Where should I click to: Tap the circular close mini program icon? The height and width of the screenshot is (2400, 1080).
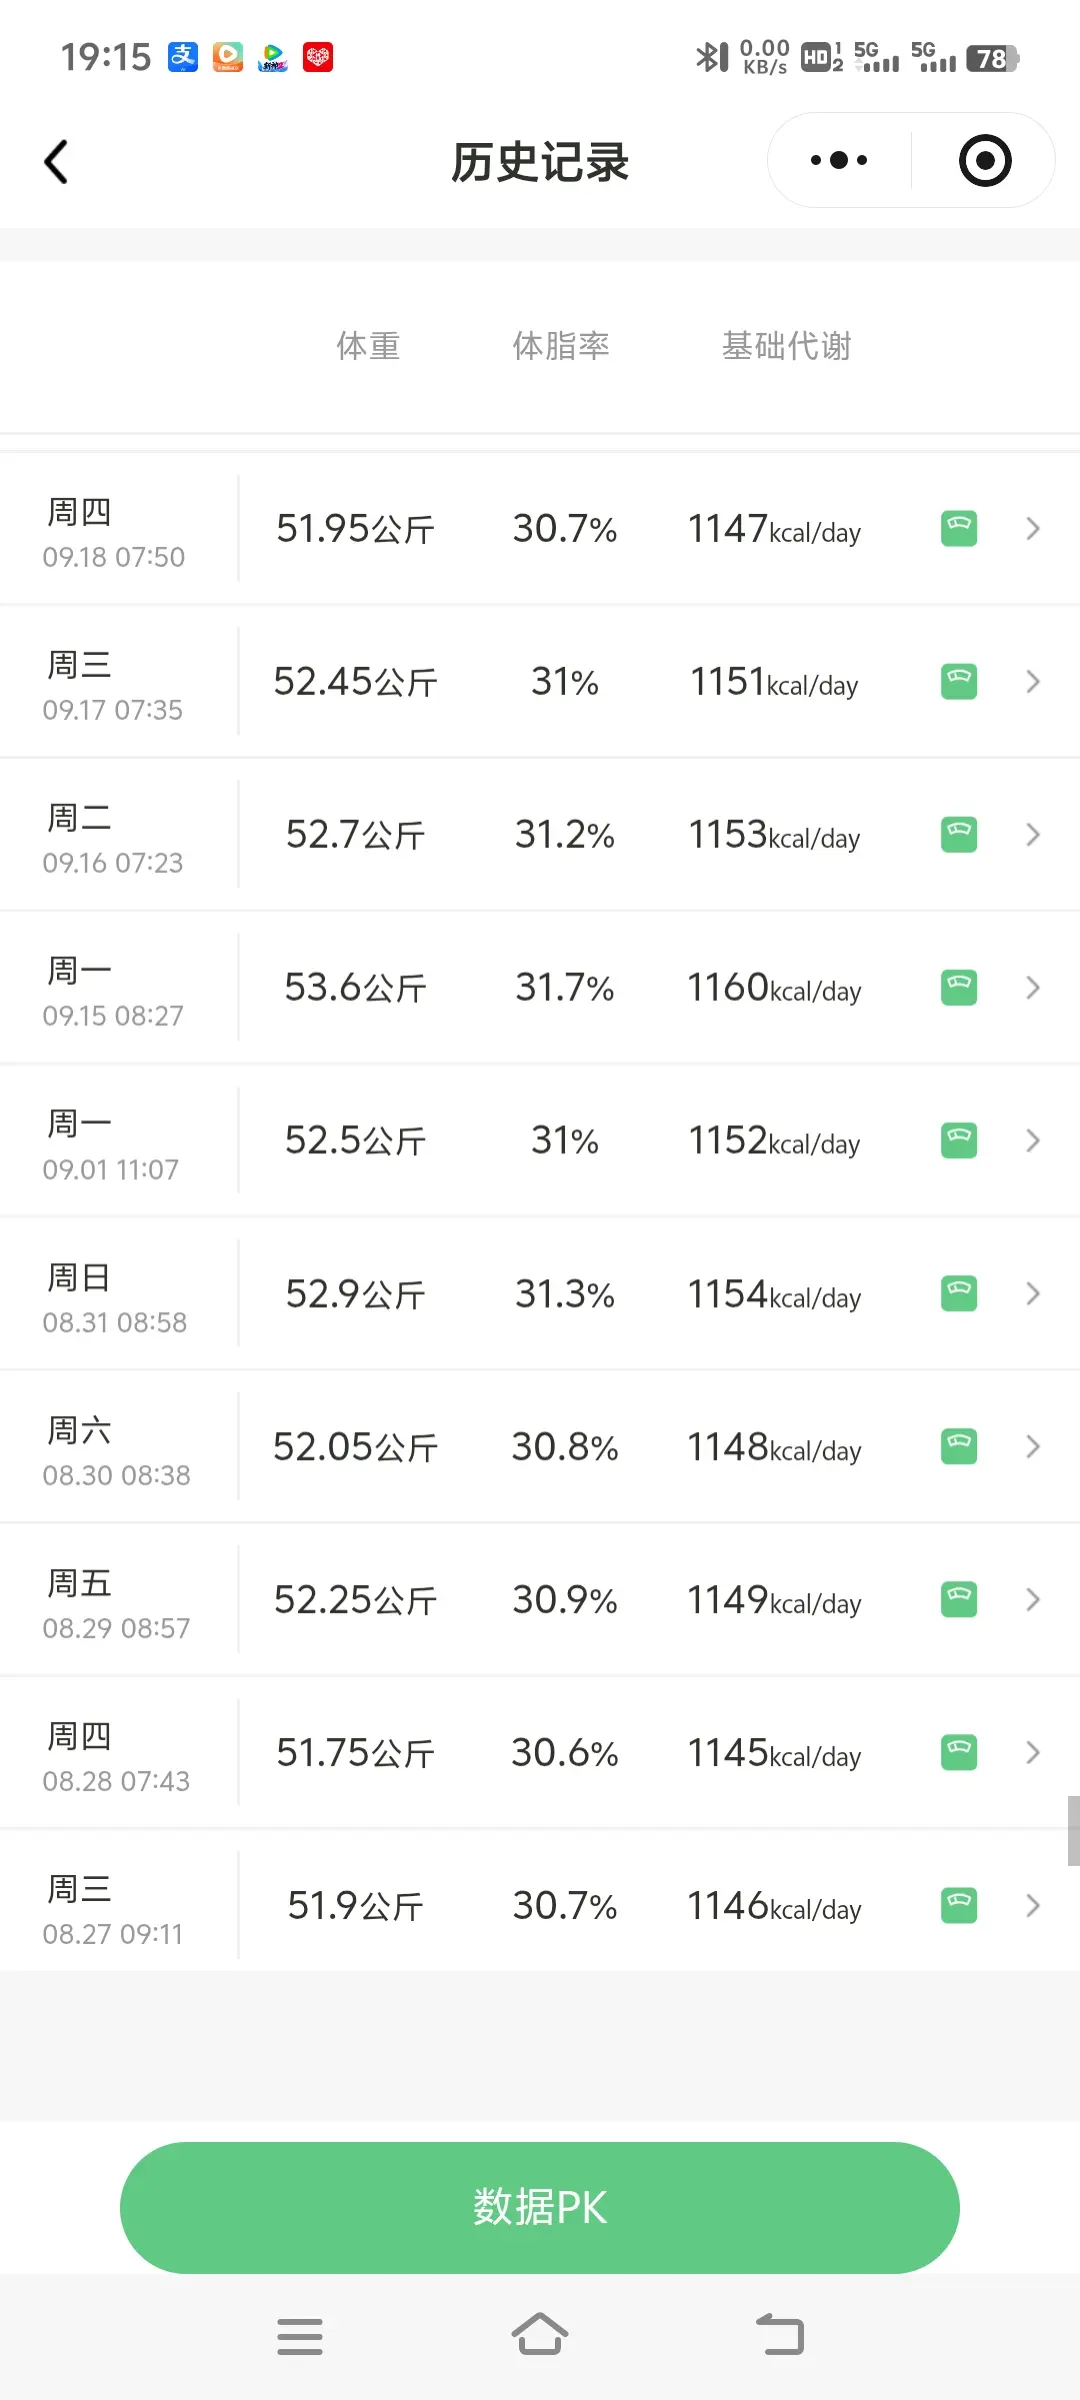[x=985, y=160]
